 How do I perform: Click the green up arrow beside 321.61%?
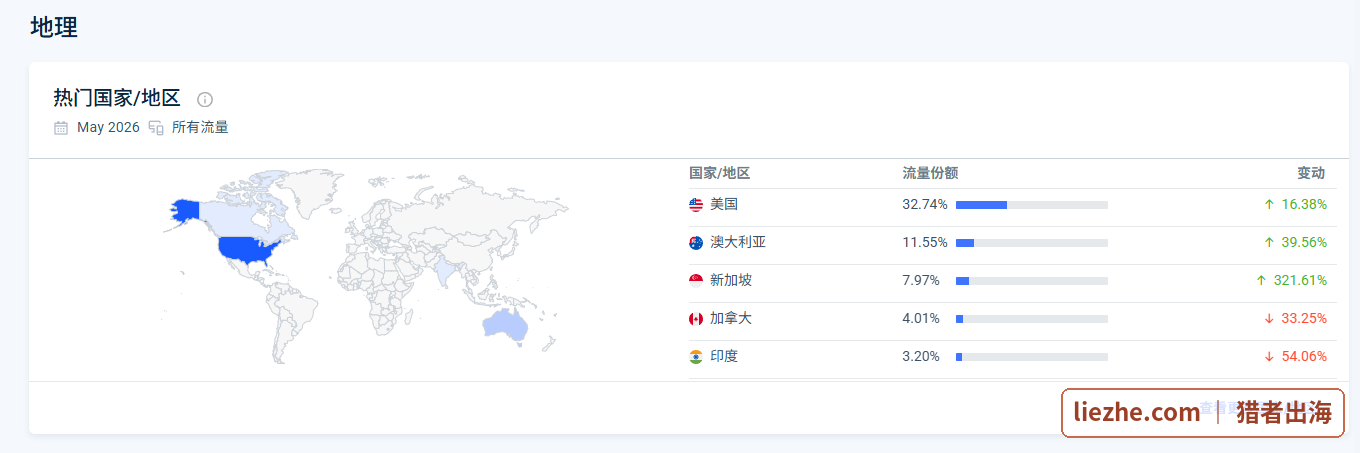pyautogui.click(x=1261, y=280)
